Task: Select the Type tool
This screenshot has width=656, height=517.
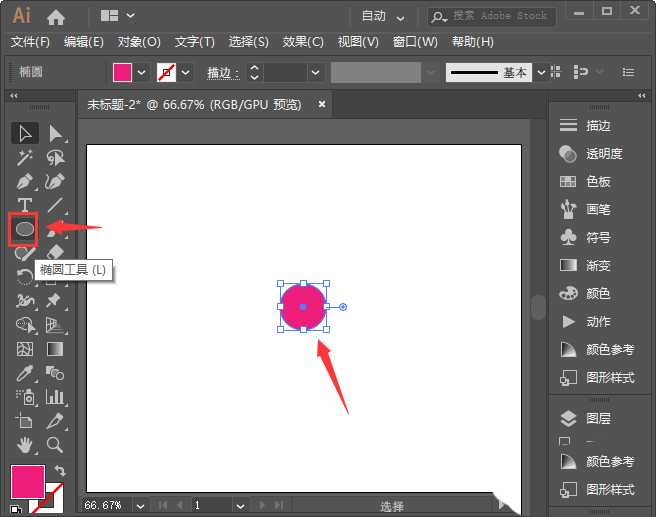Action: pos(25,205)
